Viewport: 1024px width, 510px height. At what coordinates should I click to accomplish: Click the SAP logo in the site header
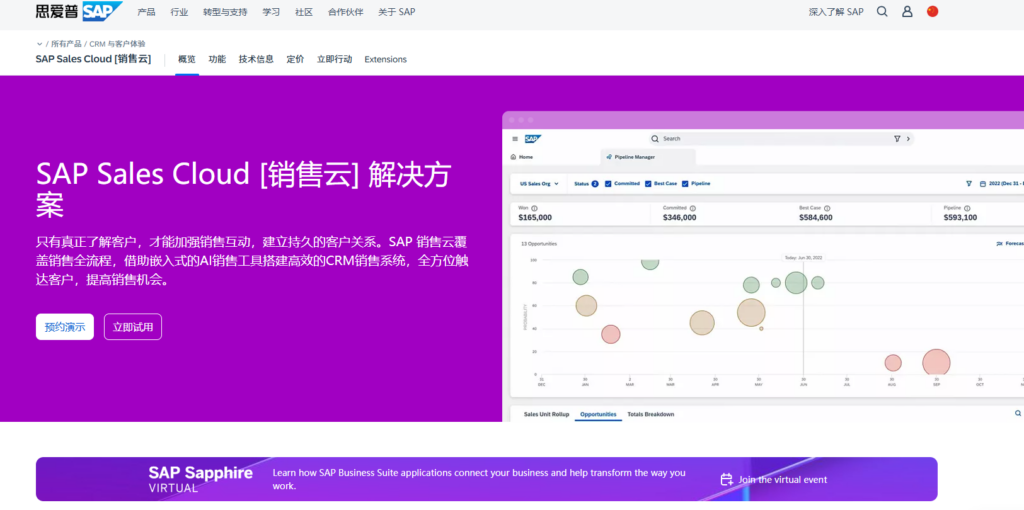(x=79, y=11)
